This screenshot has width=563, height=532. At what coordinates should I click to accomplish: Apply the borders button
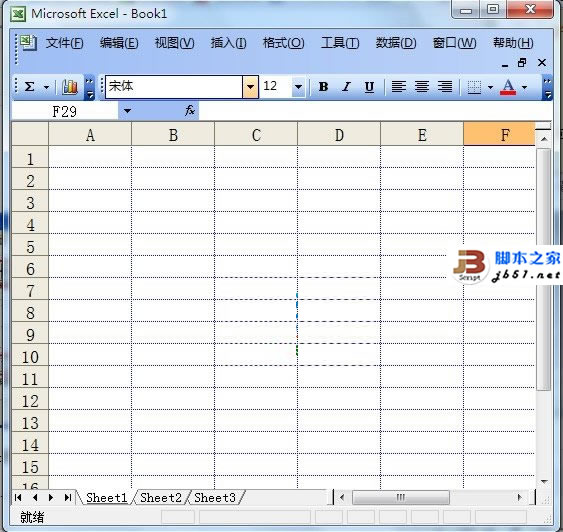(474, 87)
